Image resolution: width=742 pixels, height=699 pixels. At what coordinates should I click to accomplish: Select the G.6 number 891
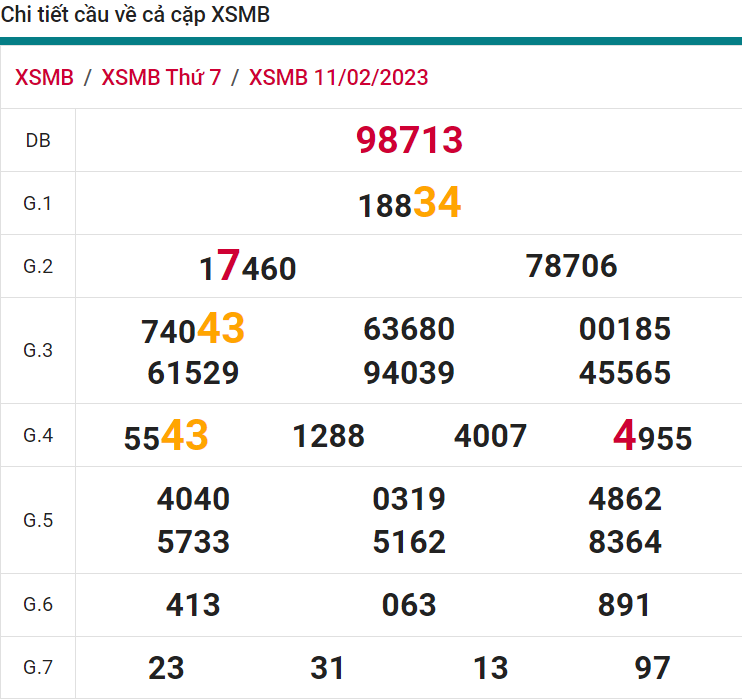624,604
